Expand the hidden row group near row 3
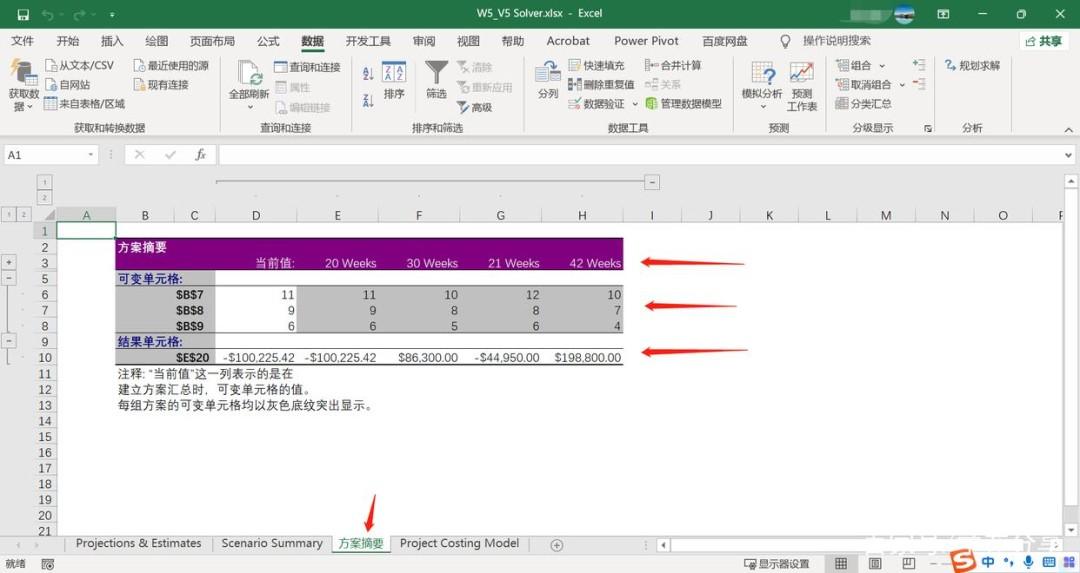 coord(9,262)
